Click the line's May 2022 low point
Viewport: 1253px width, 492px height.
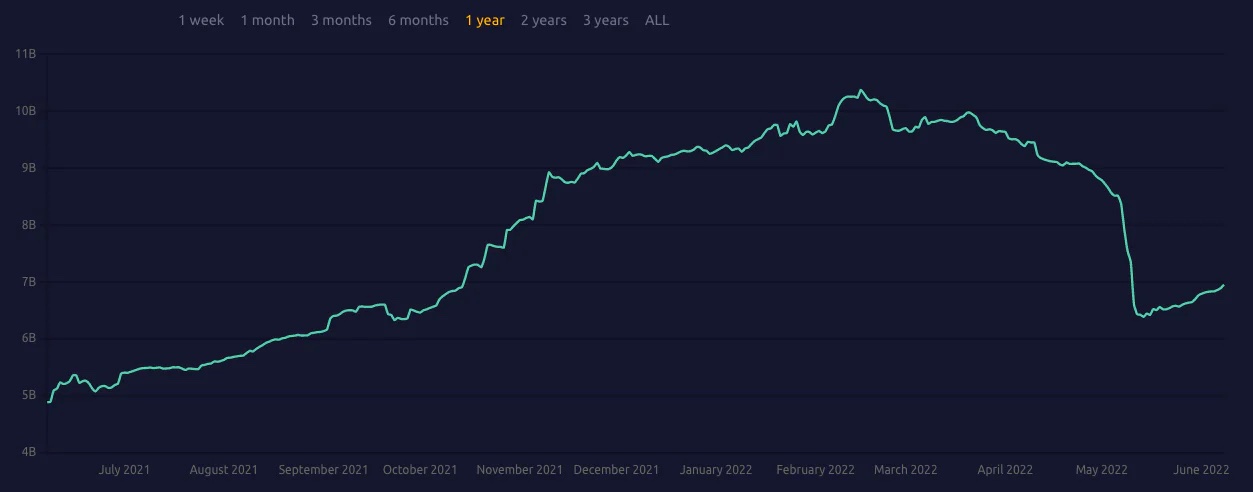pos(1143,317)
